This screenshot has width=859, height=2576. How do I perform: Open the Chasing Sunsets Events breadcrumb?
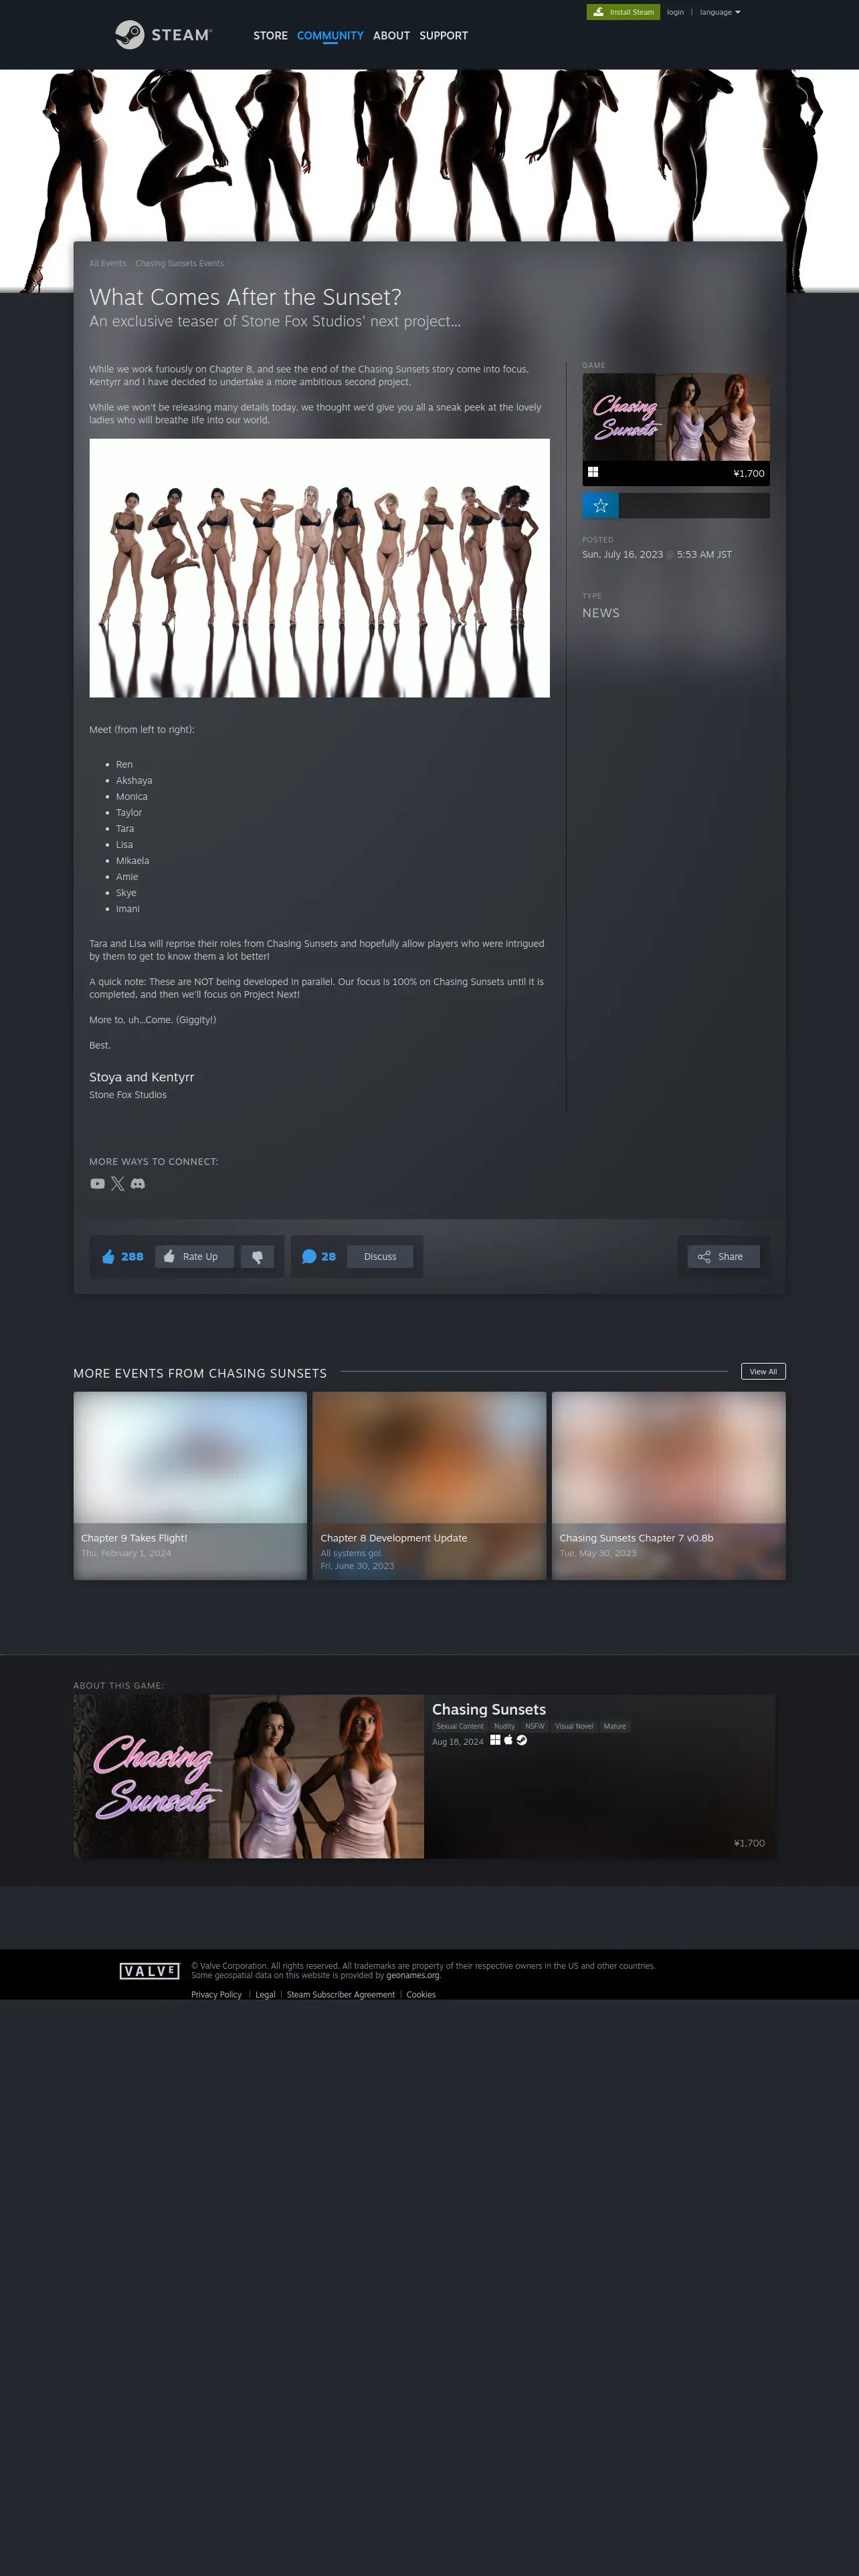(x=179, y=263)
